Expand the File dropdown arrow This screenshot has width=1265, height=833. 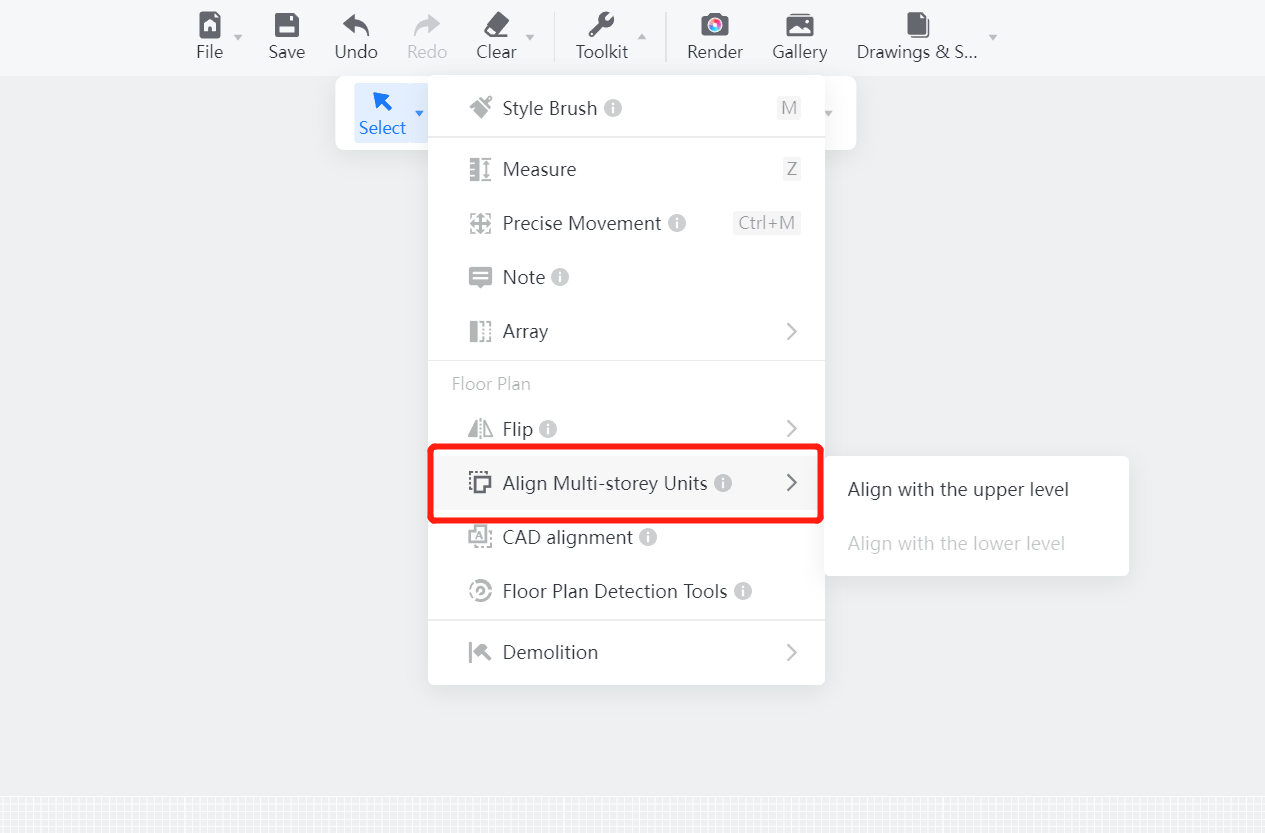pos(238,38)
